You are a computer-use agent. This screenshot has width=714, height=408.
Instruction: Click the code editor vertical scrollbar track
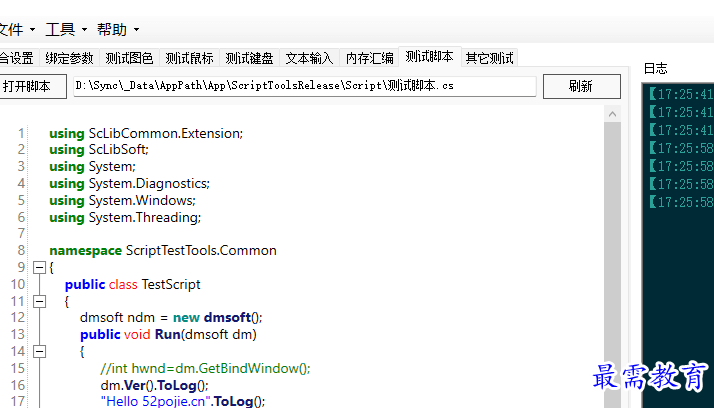tap(612, 264)
